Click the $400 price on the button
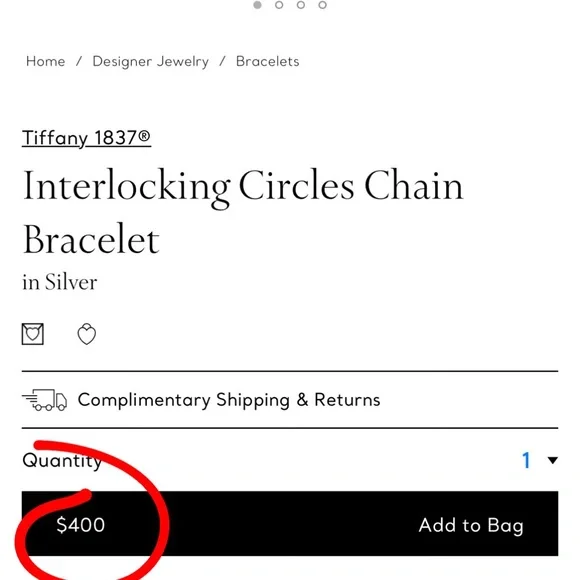Image resolution: width=580 pixels, height=580 pixels. pos(81,525)
